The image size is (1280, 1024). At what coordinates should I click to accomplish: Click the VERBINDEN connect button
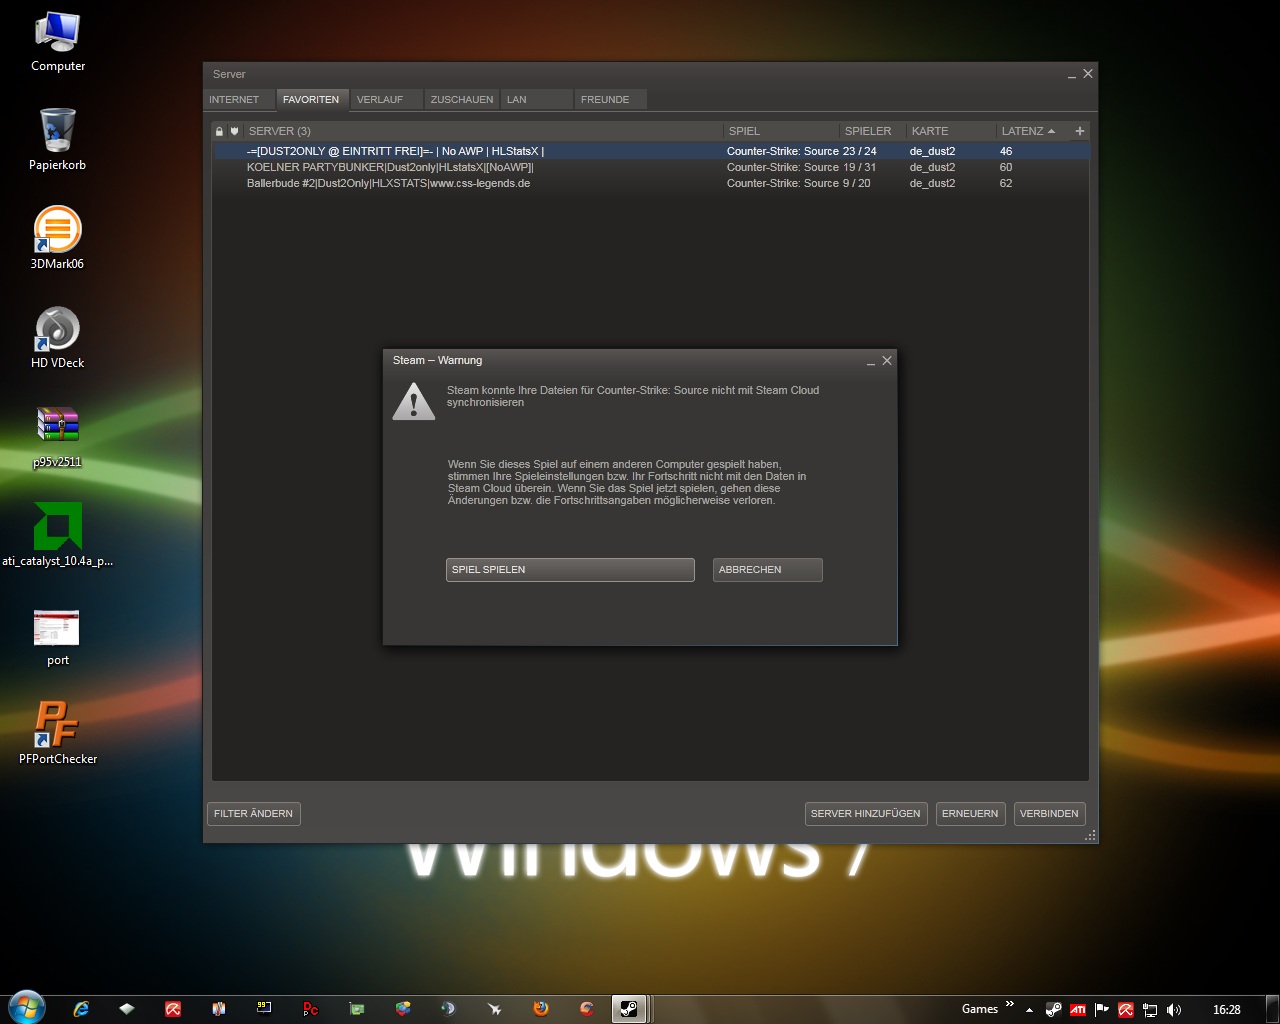(1049, 814)
